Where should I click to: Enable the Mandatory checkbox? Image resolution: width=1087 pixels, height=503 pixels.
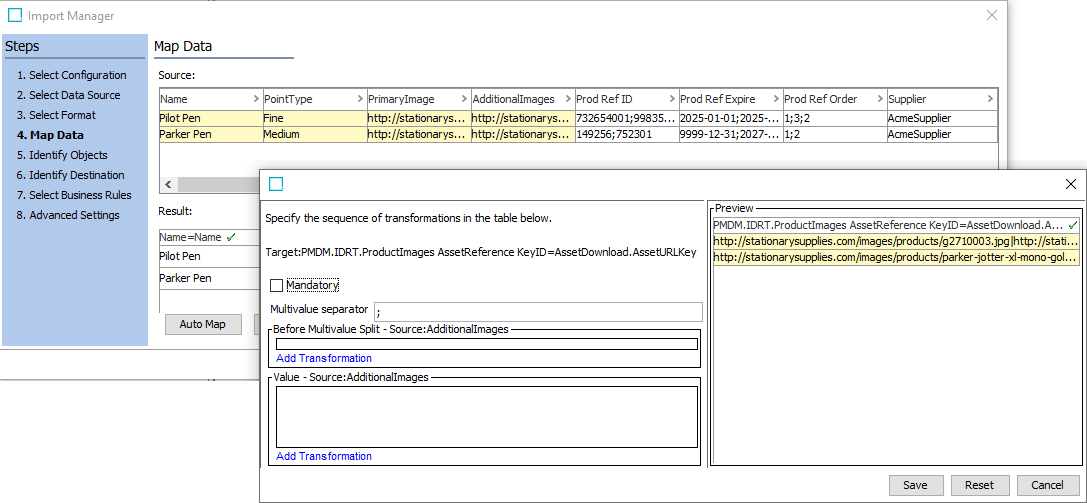[x=277, y=286]
